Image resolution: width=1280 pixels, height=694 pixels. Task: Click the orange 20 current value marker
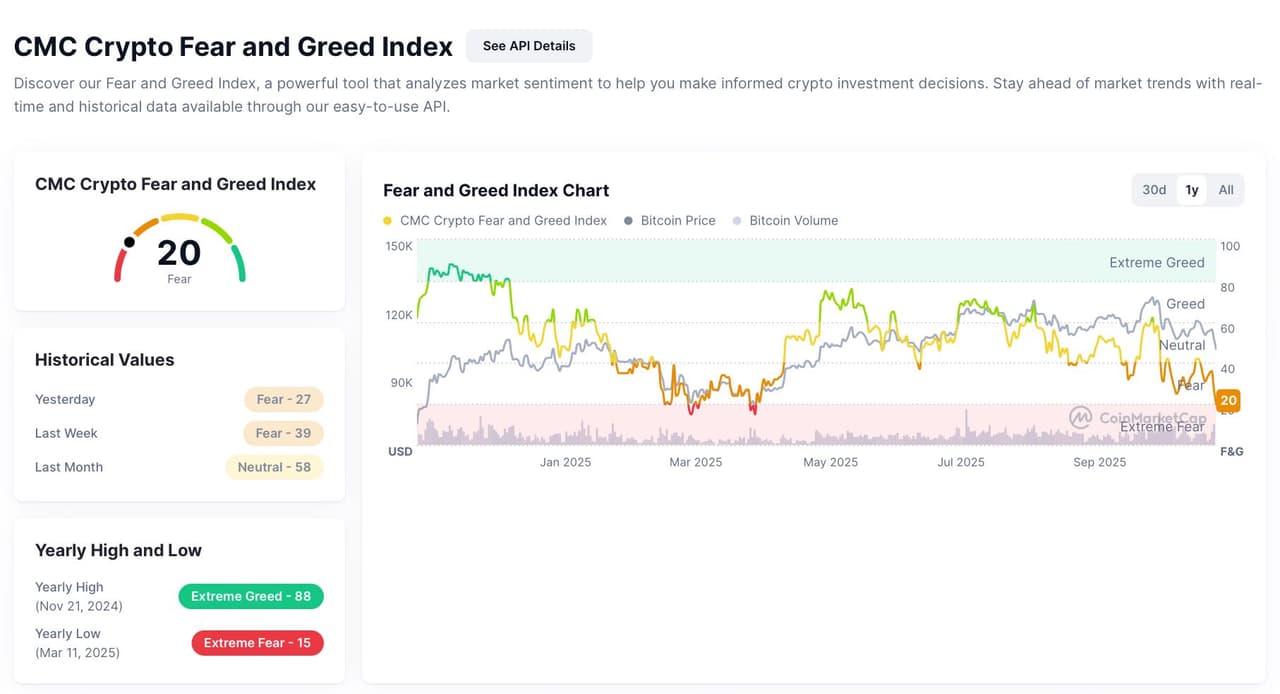1228,401
